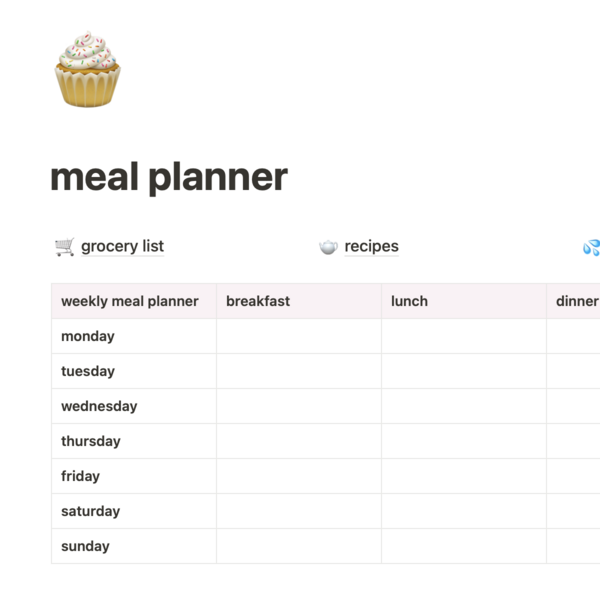600x600 pixels.
Task: Click the sunday breakfast cell
Action: (x=299, y=546)
